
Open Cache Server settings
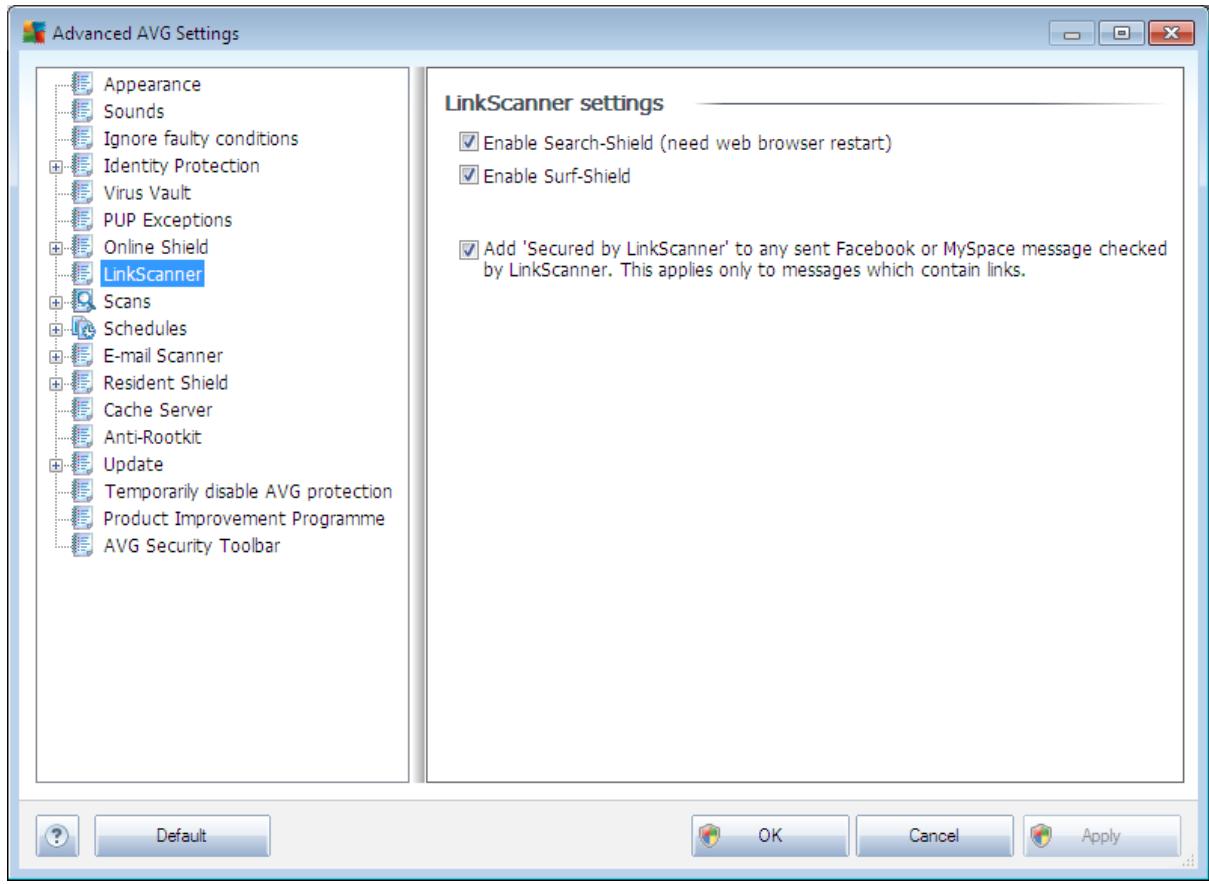coord(158,409)
